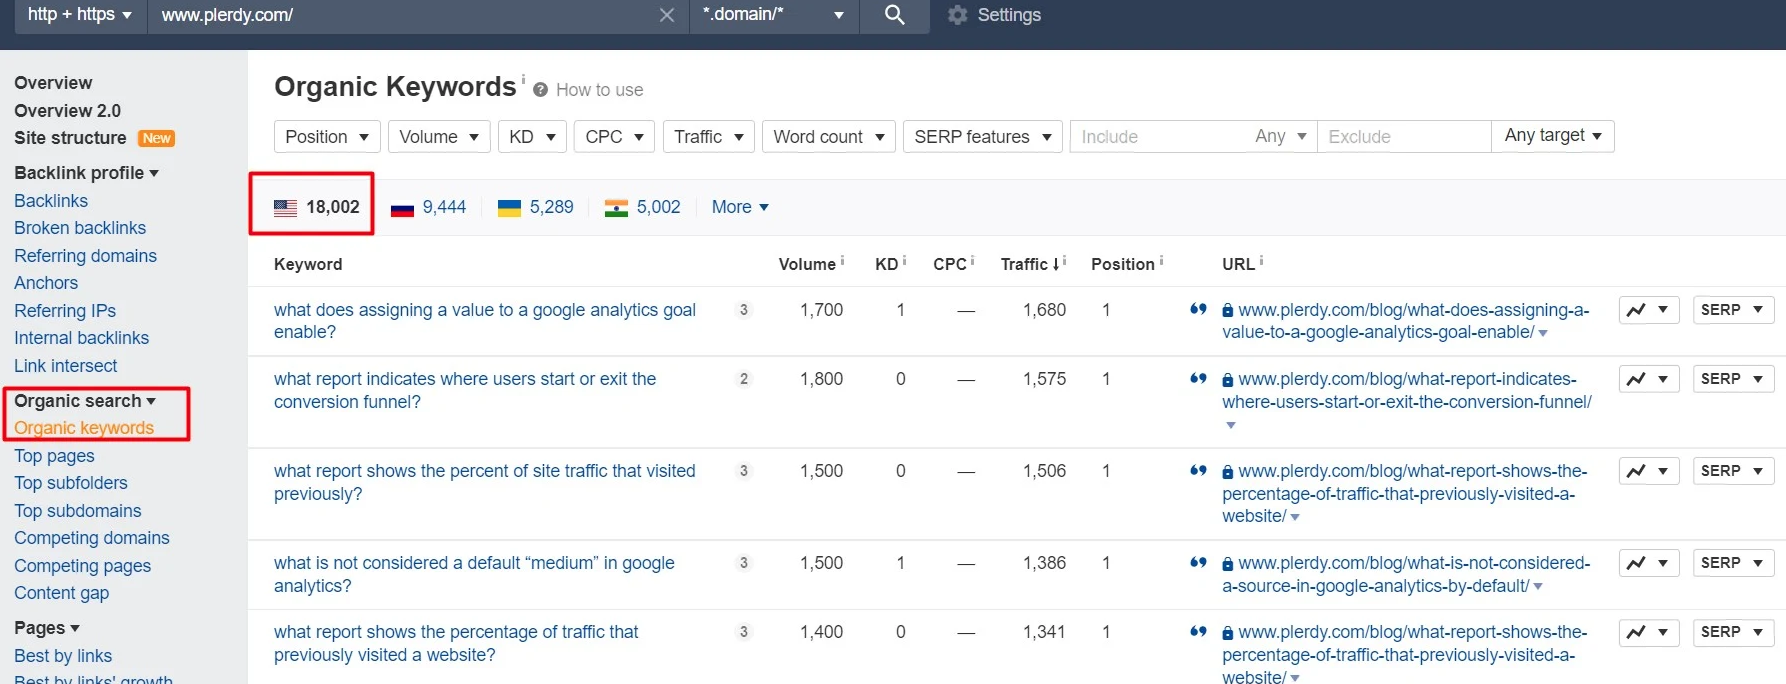Click the Position column info icon
Image resolution: width=1786 pixels, height=684 pixels.
[x=1161, y=260]
